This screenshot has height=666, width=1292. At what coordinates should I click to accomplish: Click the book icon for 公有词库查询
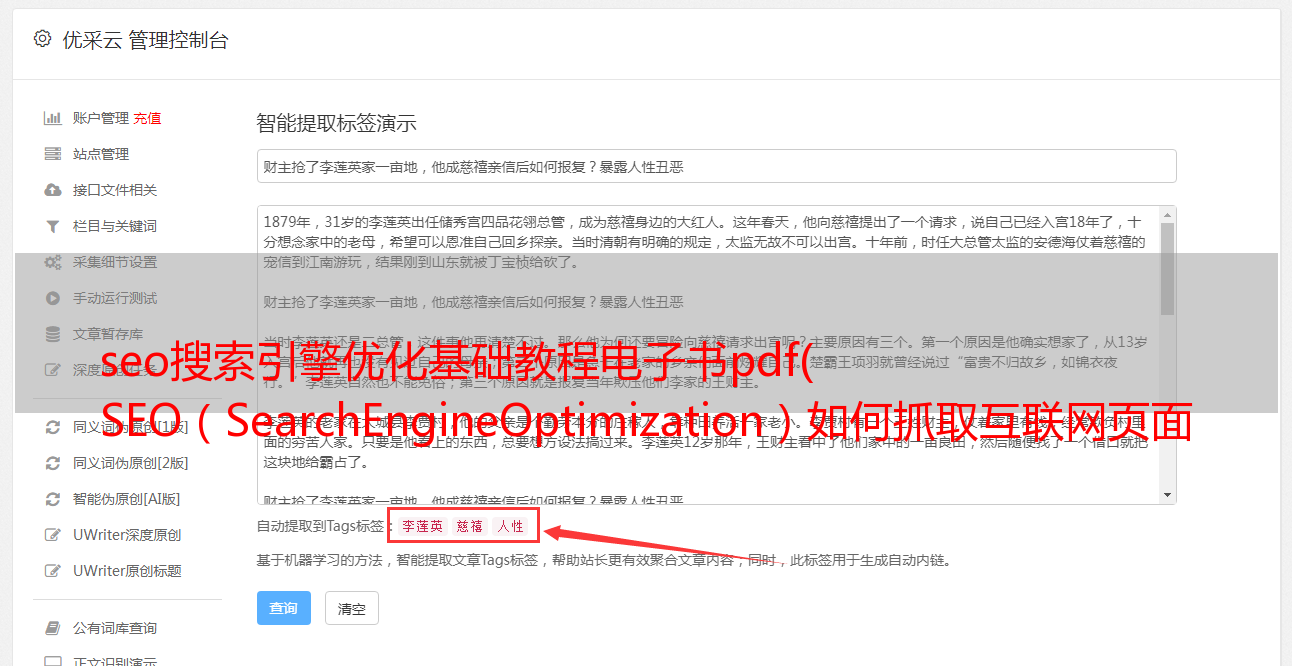[53, 628]
